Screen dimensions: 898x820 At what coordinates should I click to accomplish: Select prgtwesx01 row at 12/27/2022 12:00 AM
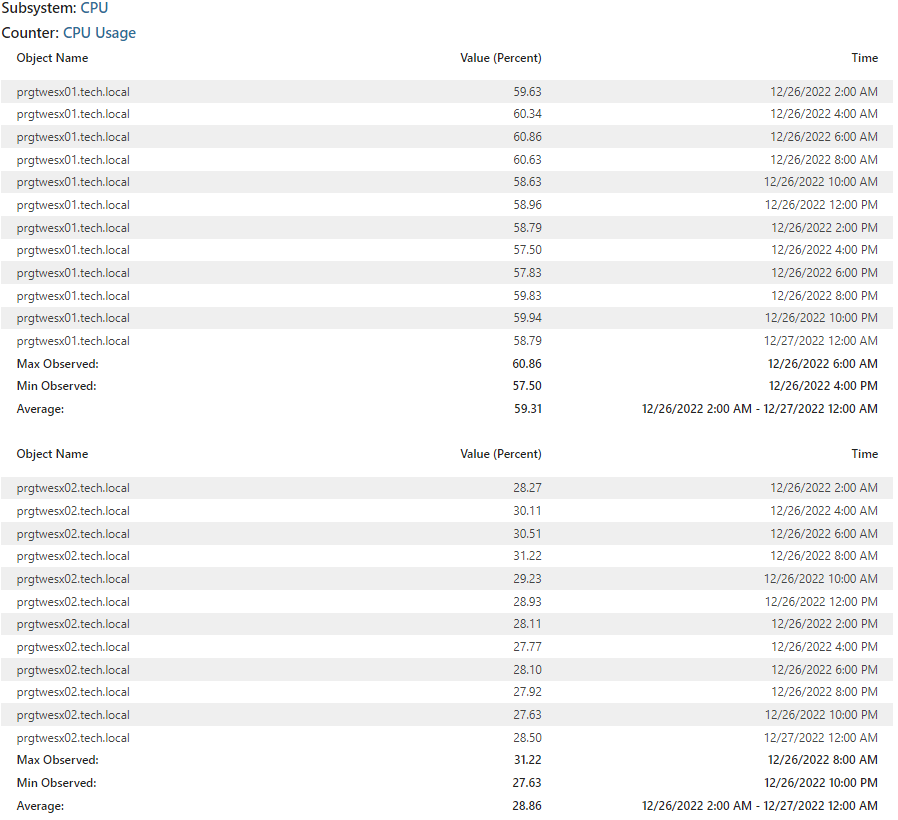tap(447, 341)
